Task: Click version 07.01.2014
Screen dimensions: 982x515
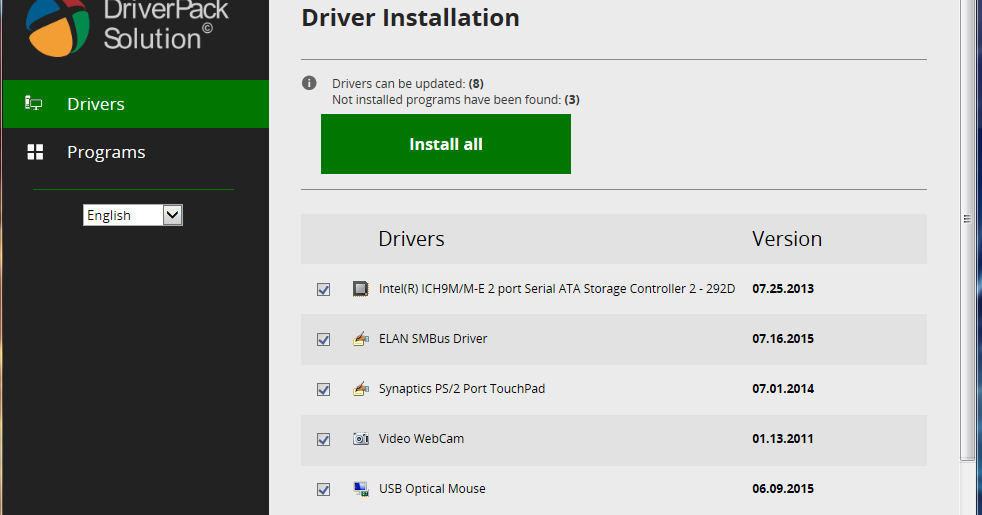Action: tap(783, 389)
